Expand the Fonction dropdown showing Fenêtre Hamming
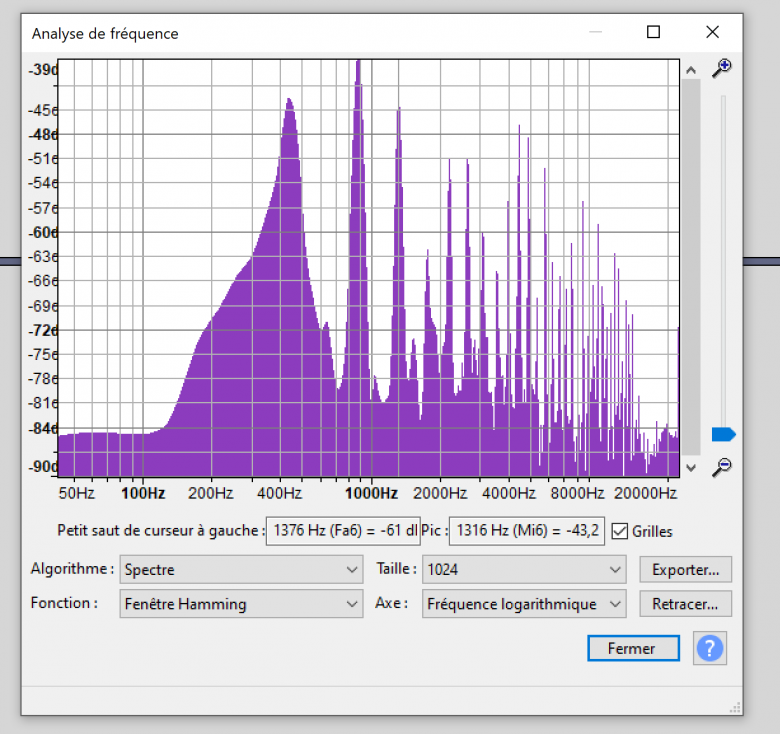Screen dimensions: 780x734 click(241, 604)
